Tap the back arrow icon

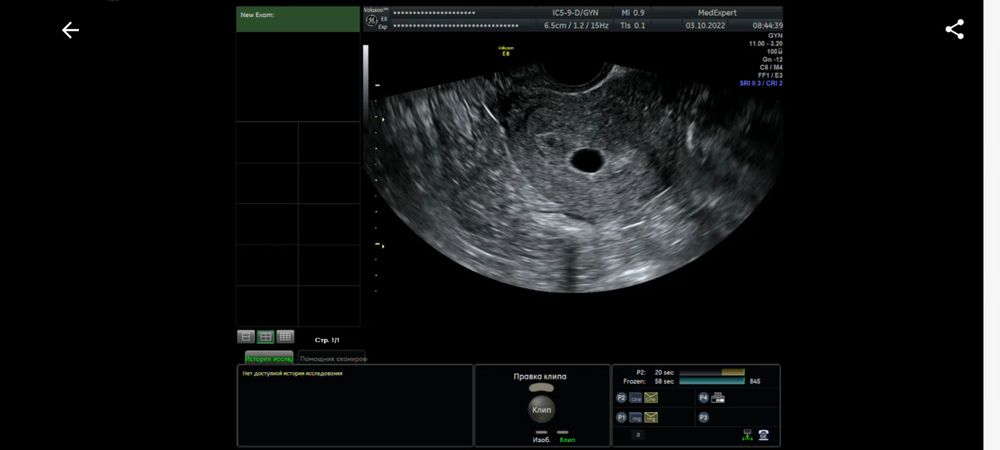click(x=70, y=30)
